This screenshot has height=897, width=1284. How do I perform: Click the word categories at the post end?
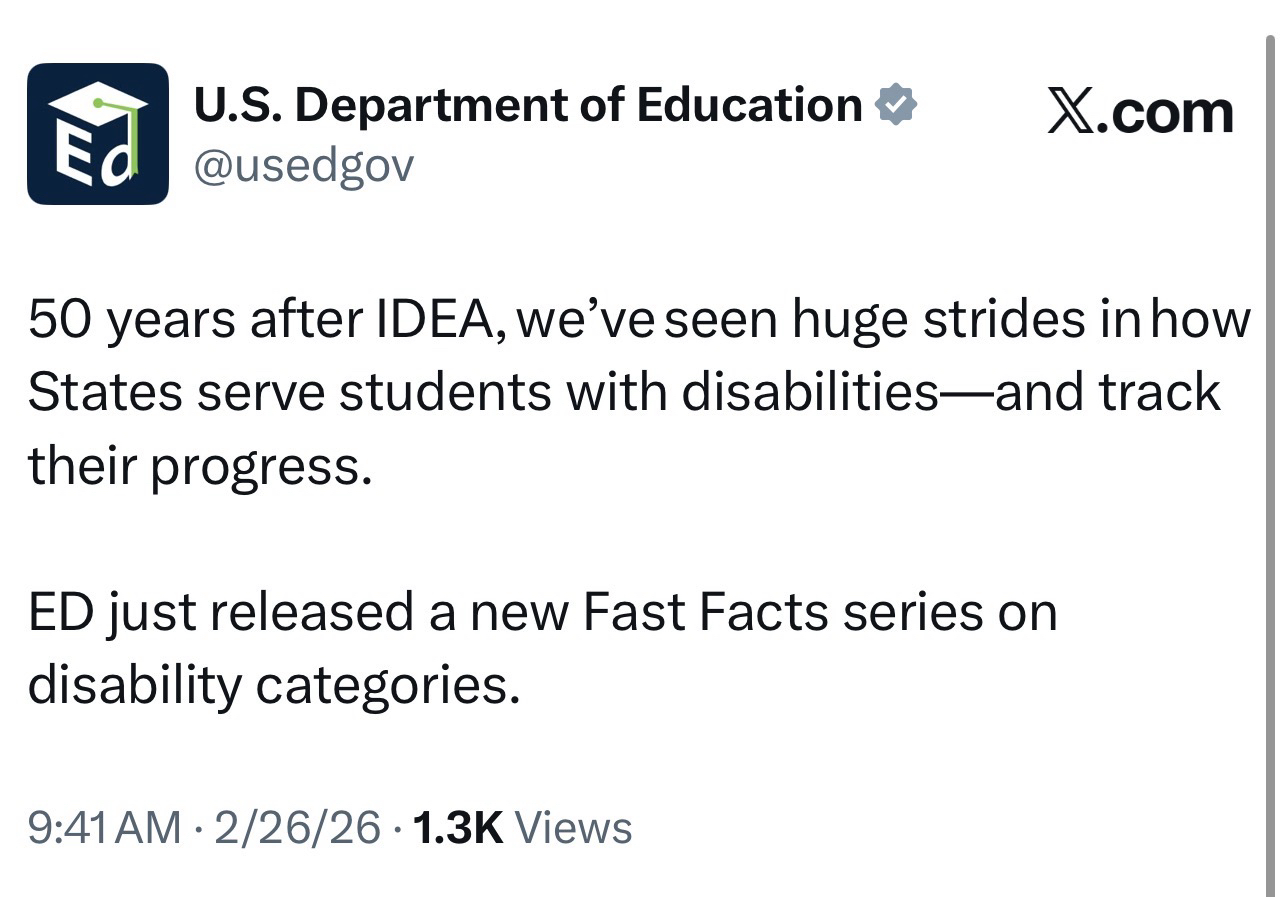coord(388,685)
